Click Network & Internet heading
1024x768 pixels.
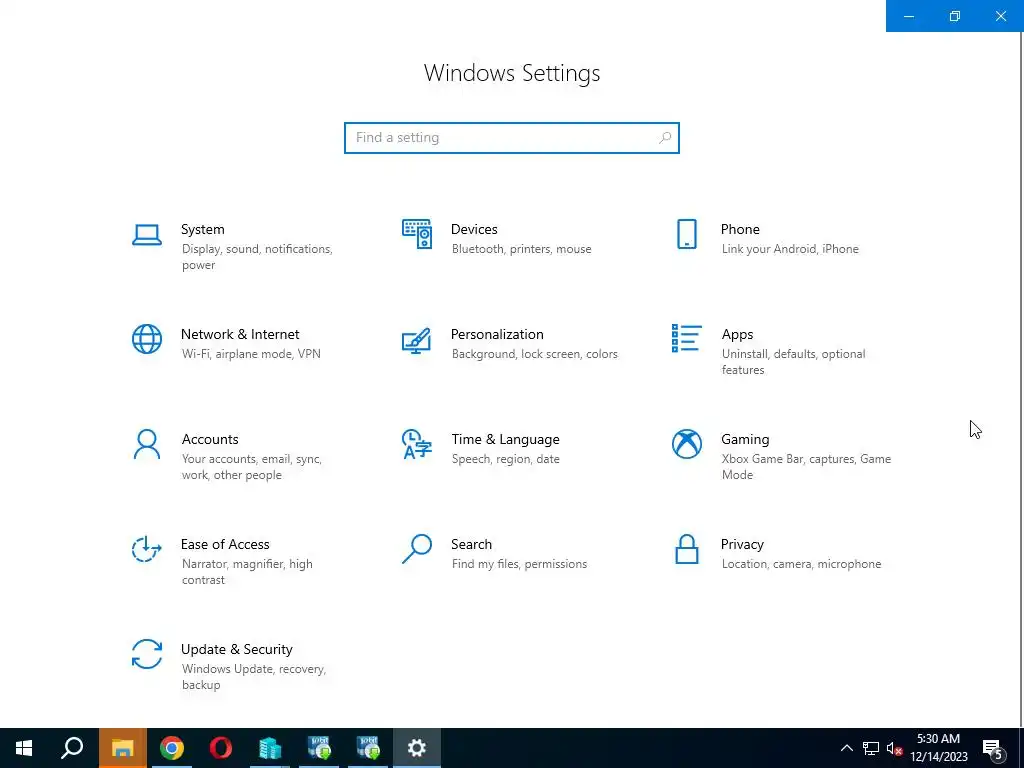(x=240, y=334)
